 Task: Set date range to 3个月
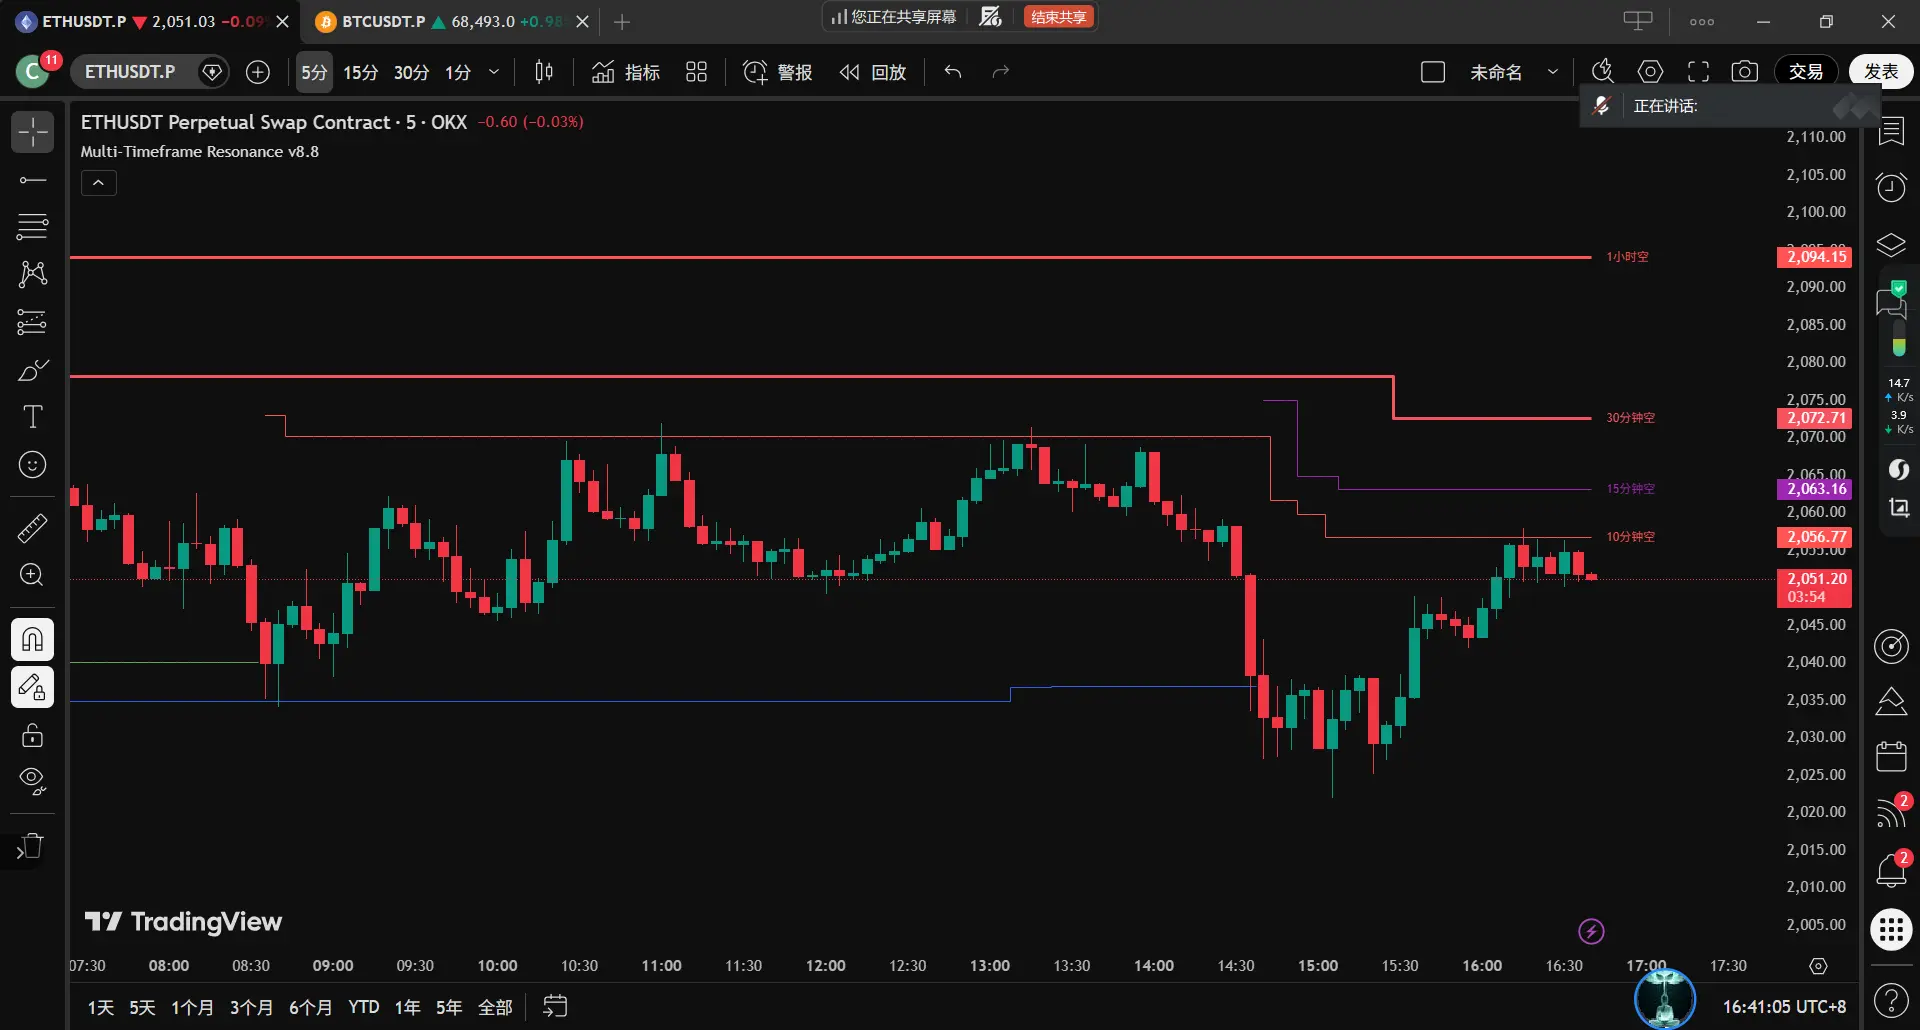coord(251,1007)
